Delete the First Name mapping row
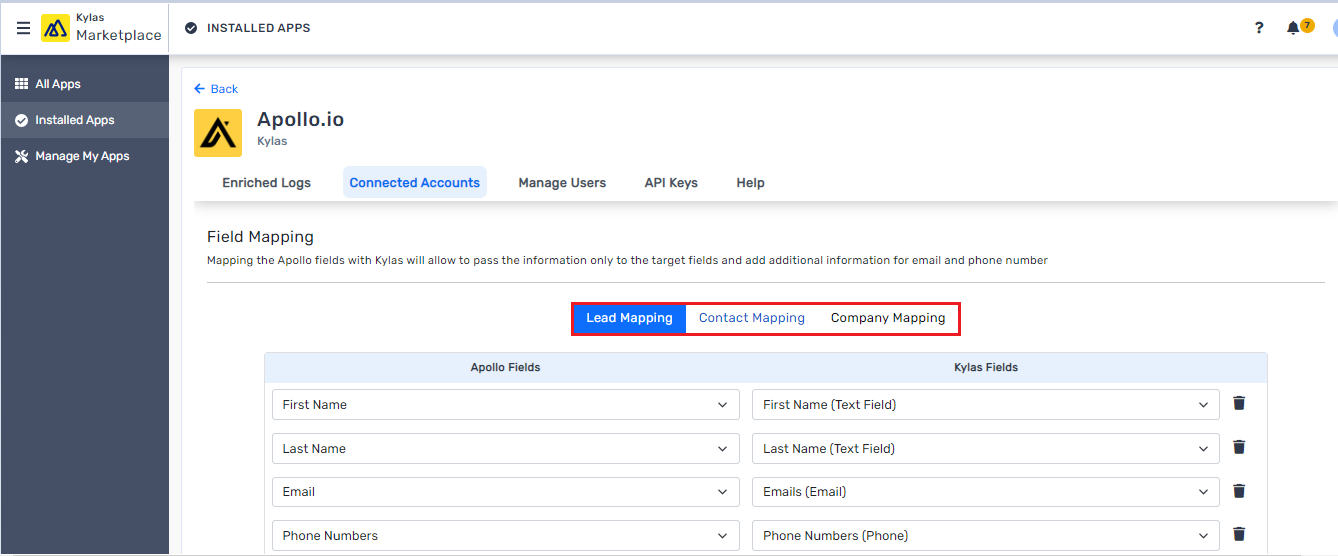 (x=1239, y=404)
